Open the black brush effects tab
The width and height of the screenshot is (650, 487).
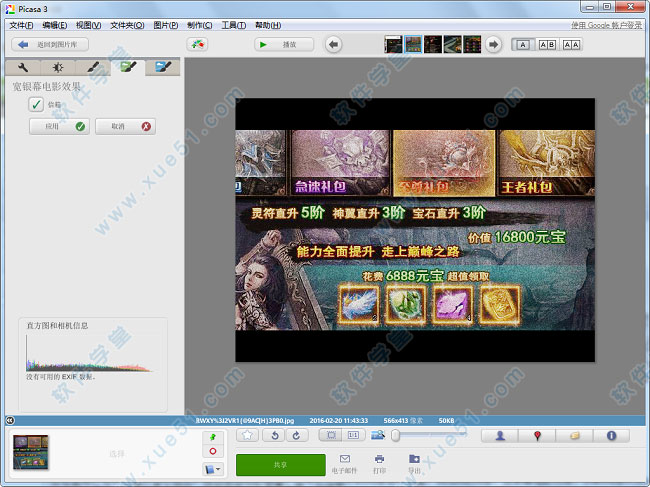coord(93,67)
